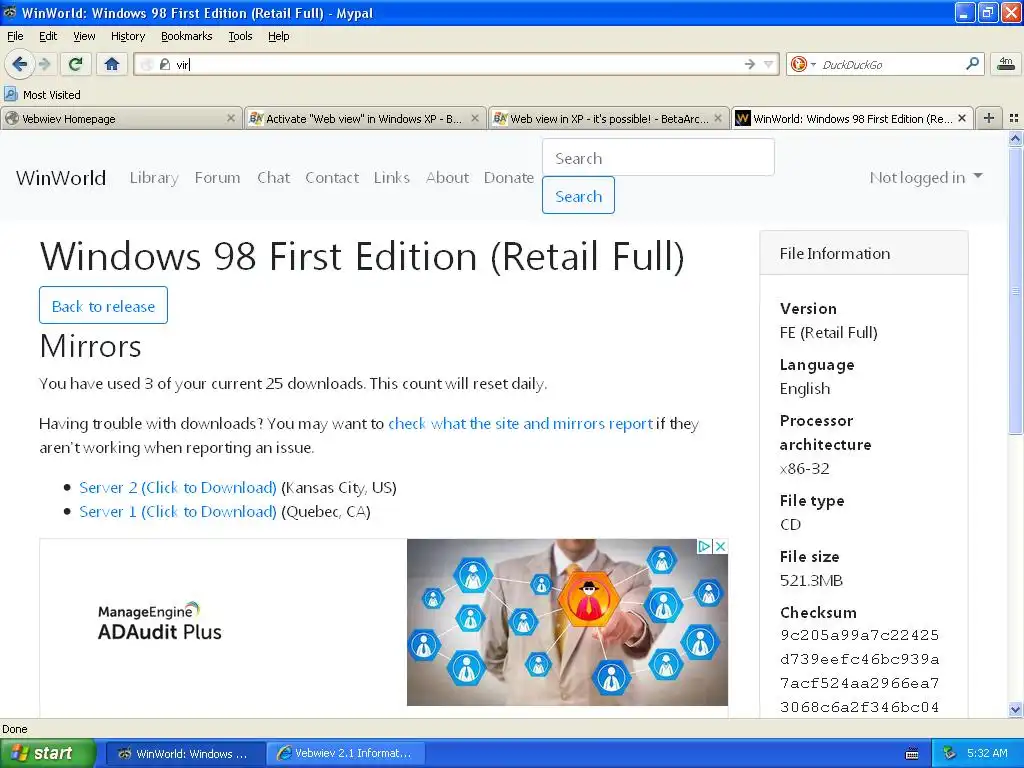The width and height of the screenshot is (1024, 768).
Task: Open the Home page button
Action: 112,64
